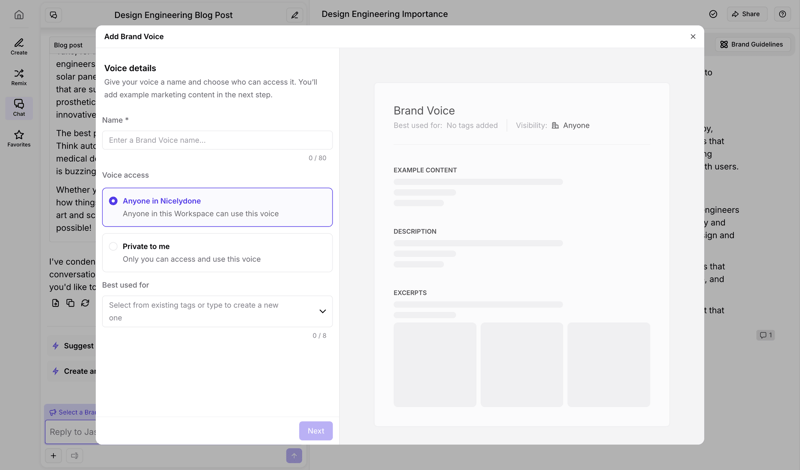The image size is (800, 470).
Task: Select Private to me radio option
Action: (x=217, y=253)
